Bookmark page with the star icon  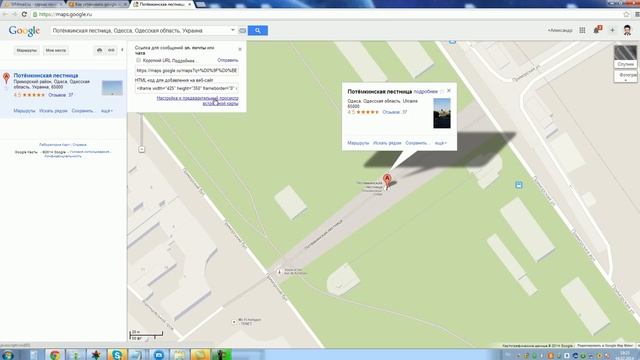627,14
